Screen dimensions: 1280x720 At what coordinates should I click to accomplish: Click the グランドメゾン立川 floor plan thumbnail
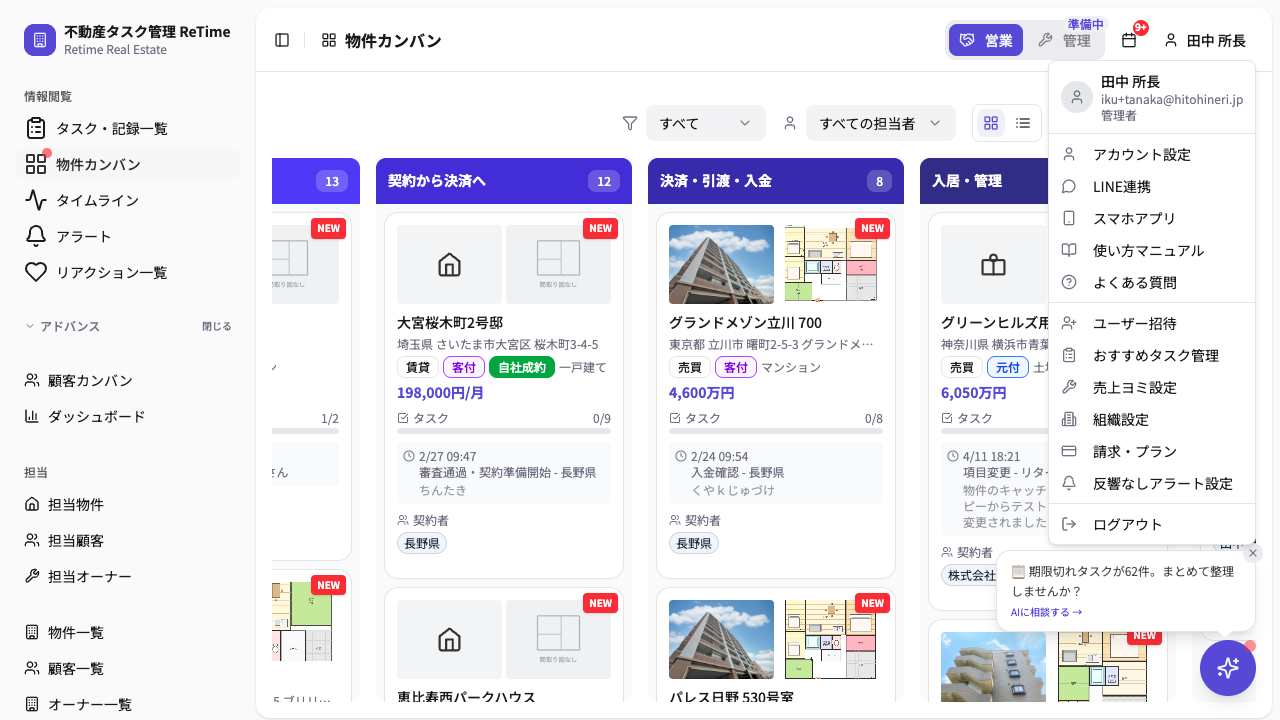pyautogui.click(x=830, y=264)
